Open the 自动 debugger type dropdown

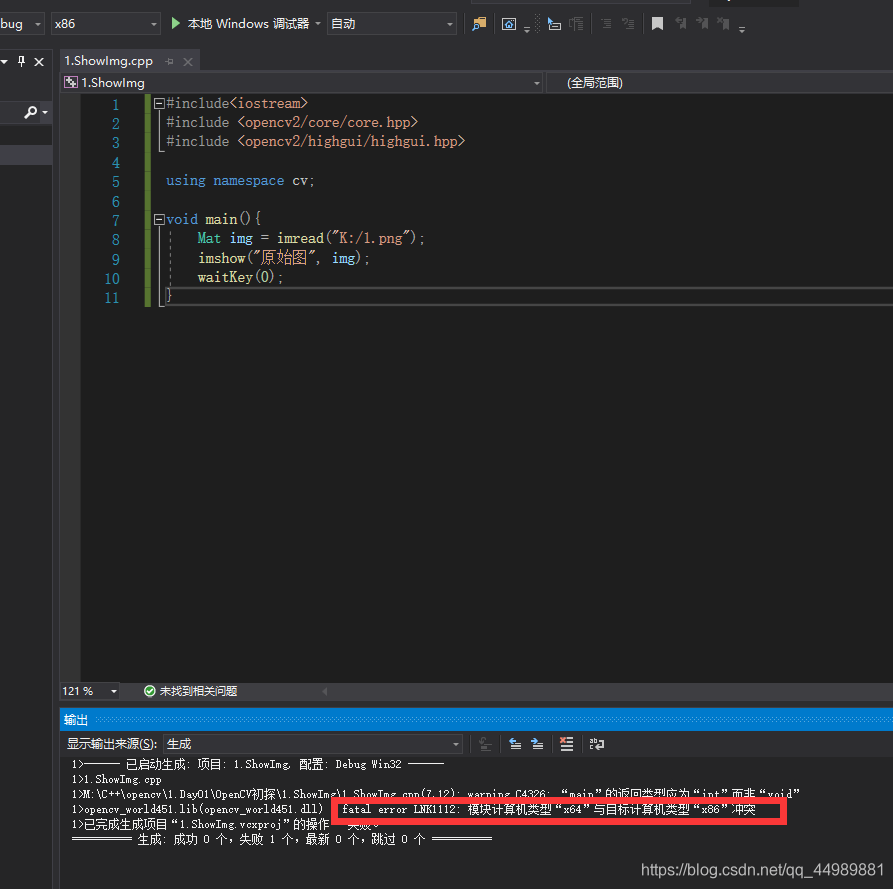point(392,24)
